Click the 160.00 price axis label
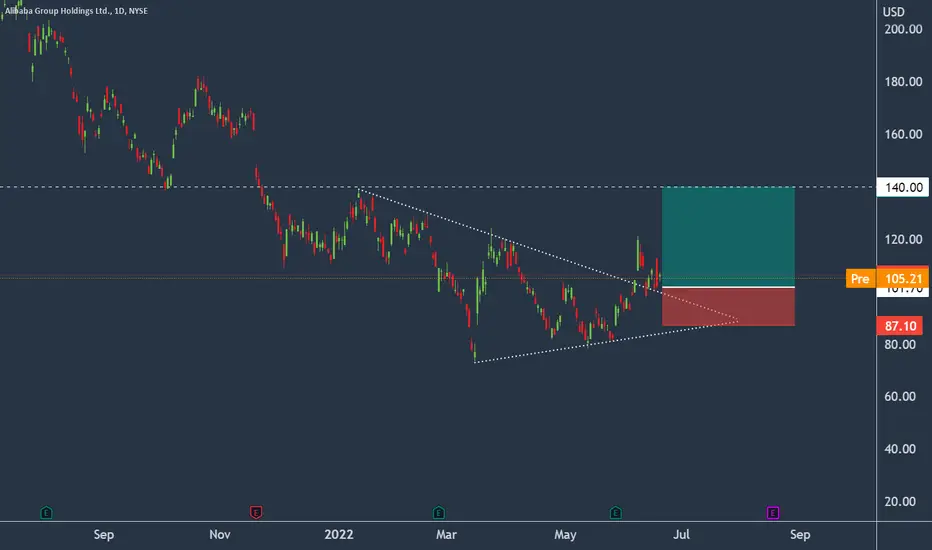Viewport: 932px width, 550px height. pyautogui.click(x=903, y=134)
